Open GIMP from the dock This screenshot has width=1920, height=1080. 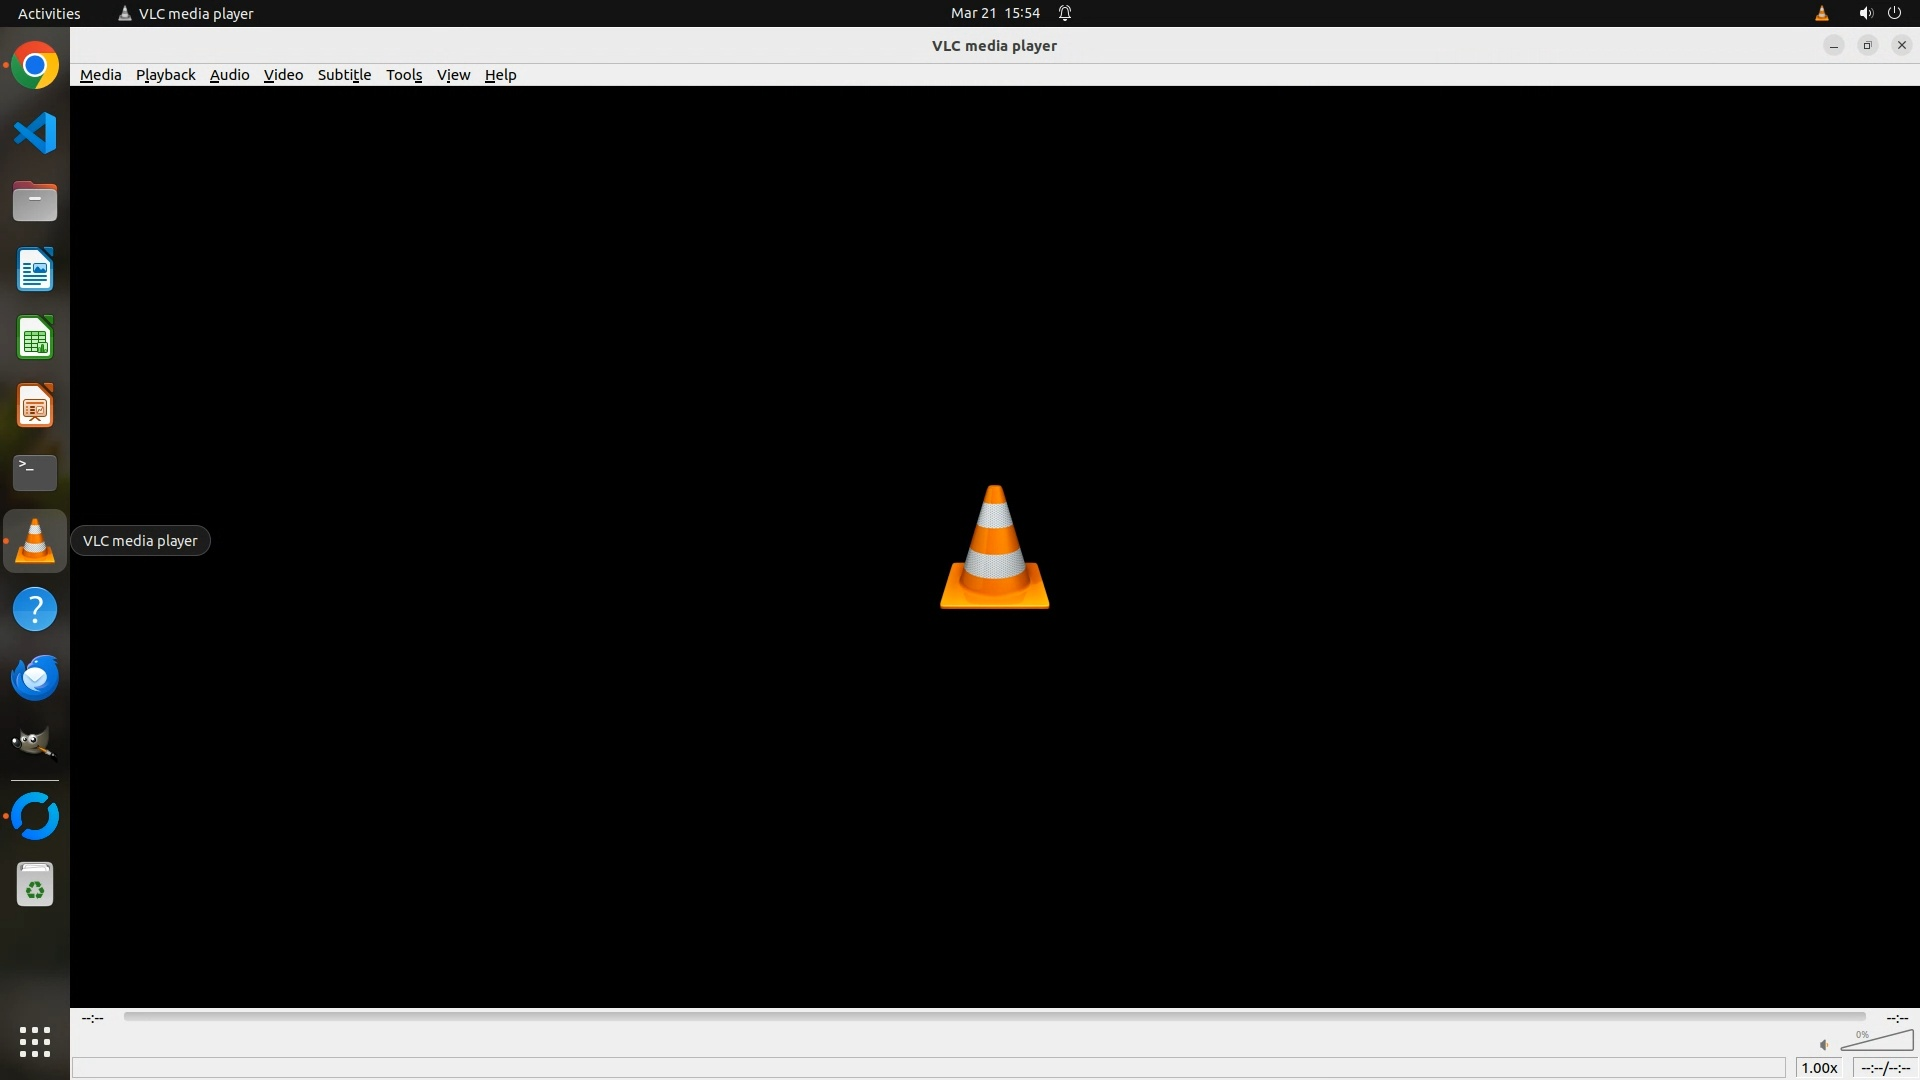[35, 743]
